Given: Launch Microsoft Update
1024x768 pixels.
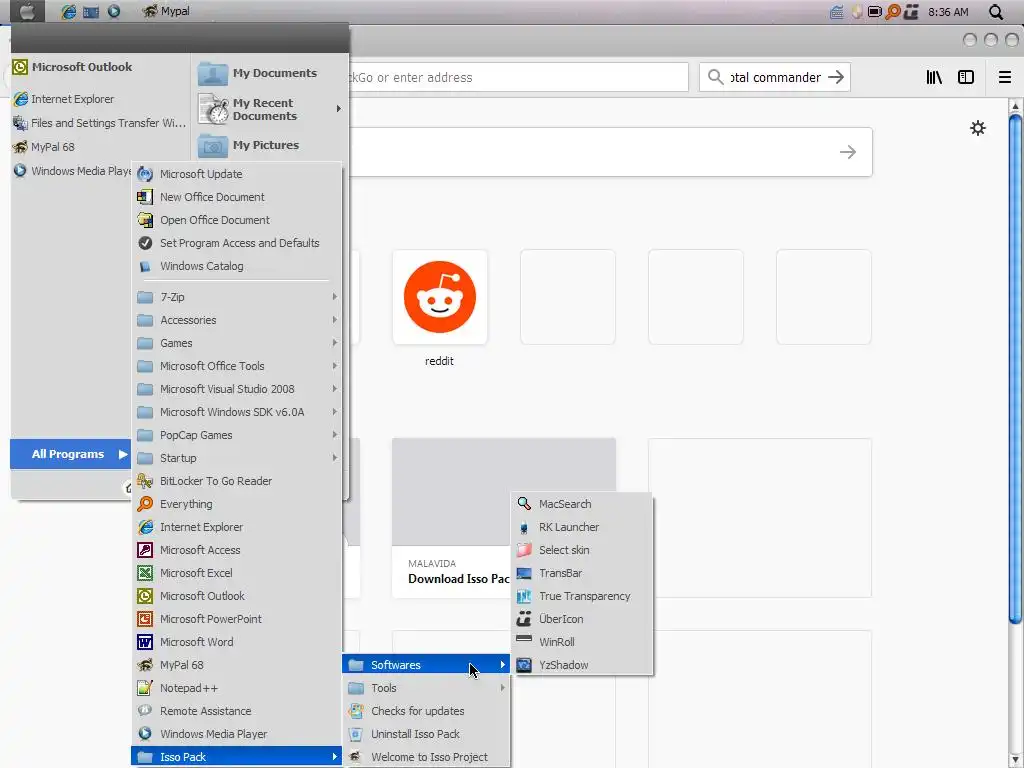Looking at the screenshot, I should (236, 174).
